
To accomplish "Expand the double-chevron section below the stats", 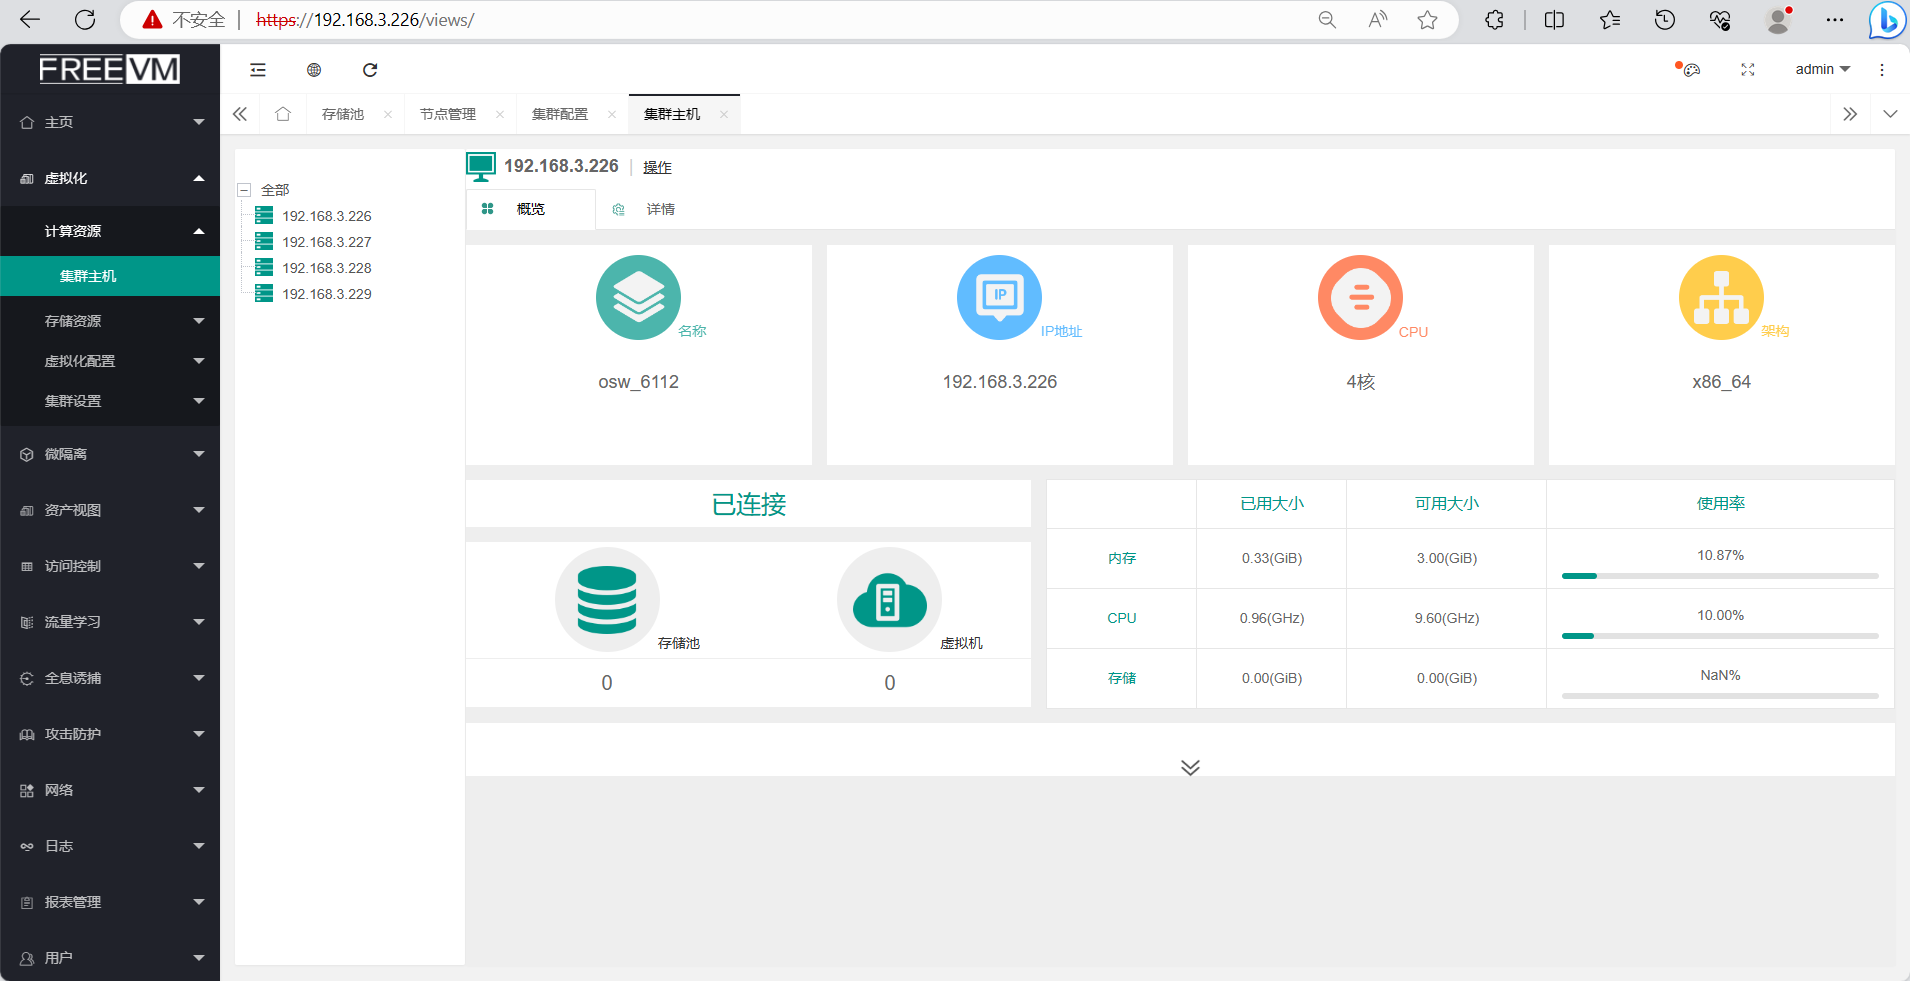I will 1190,767.
